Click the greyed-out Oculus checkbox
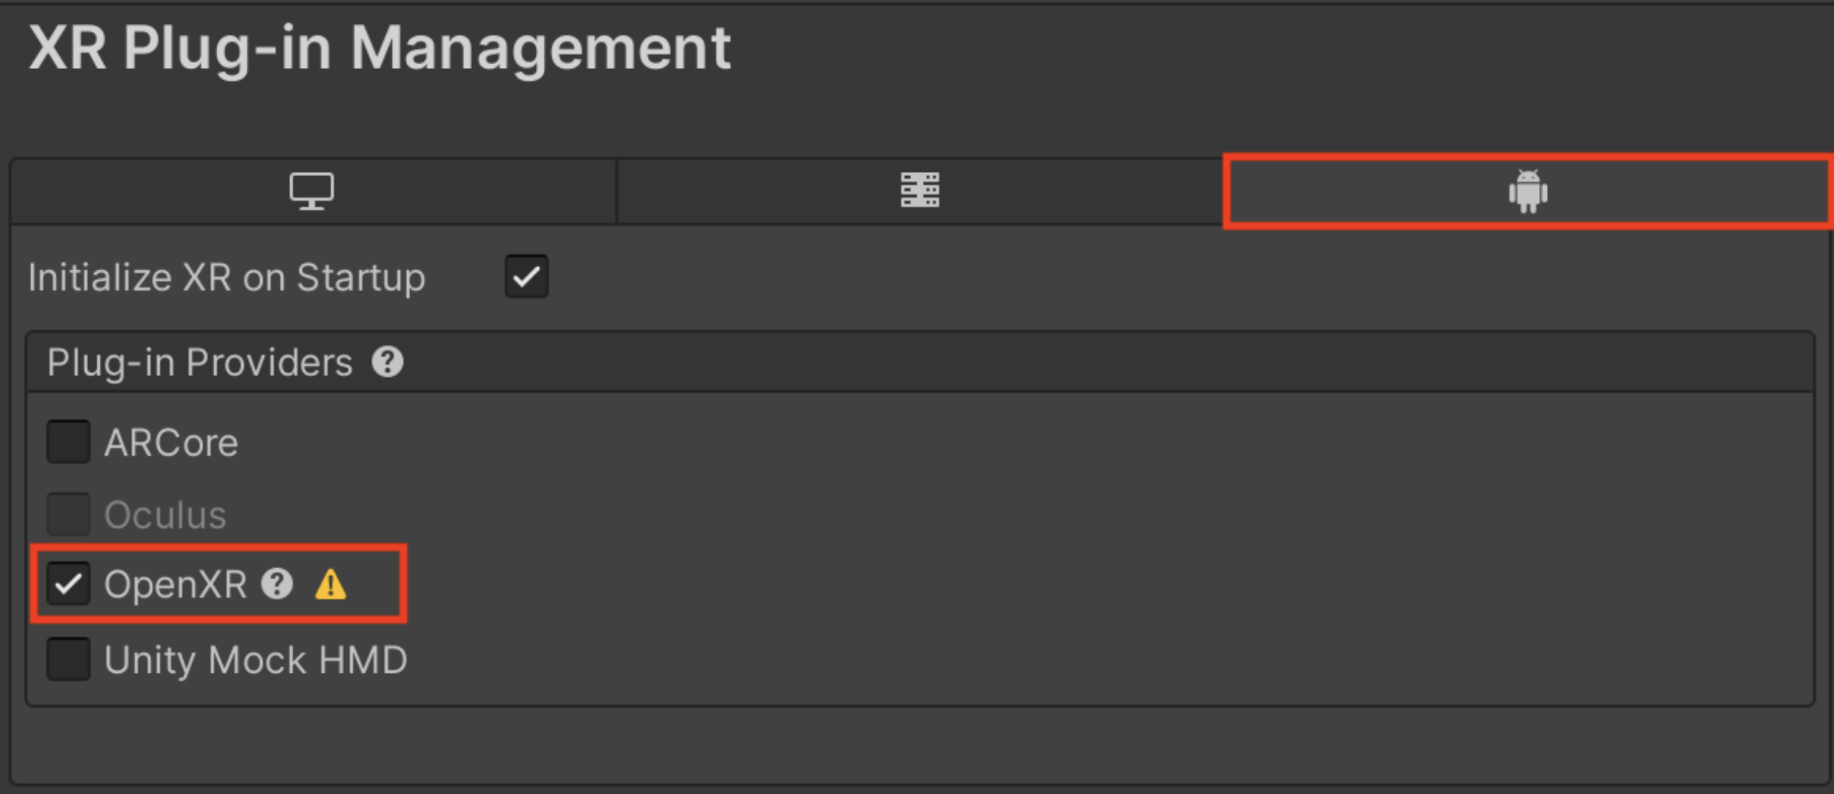 [68, 514]
